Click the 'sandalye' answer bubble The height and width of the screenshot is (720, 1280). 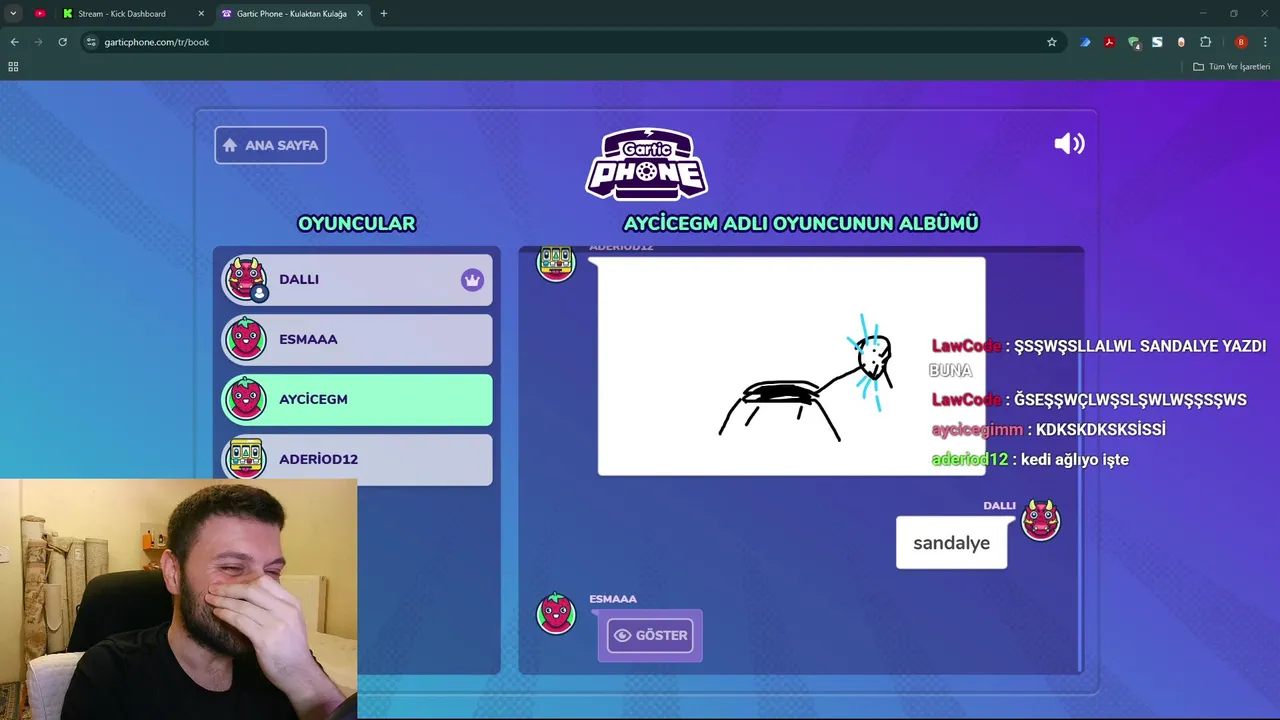[x=951, y=543]
